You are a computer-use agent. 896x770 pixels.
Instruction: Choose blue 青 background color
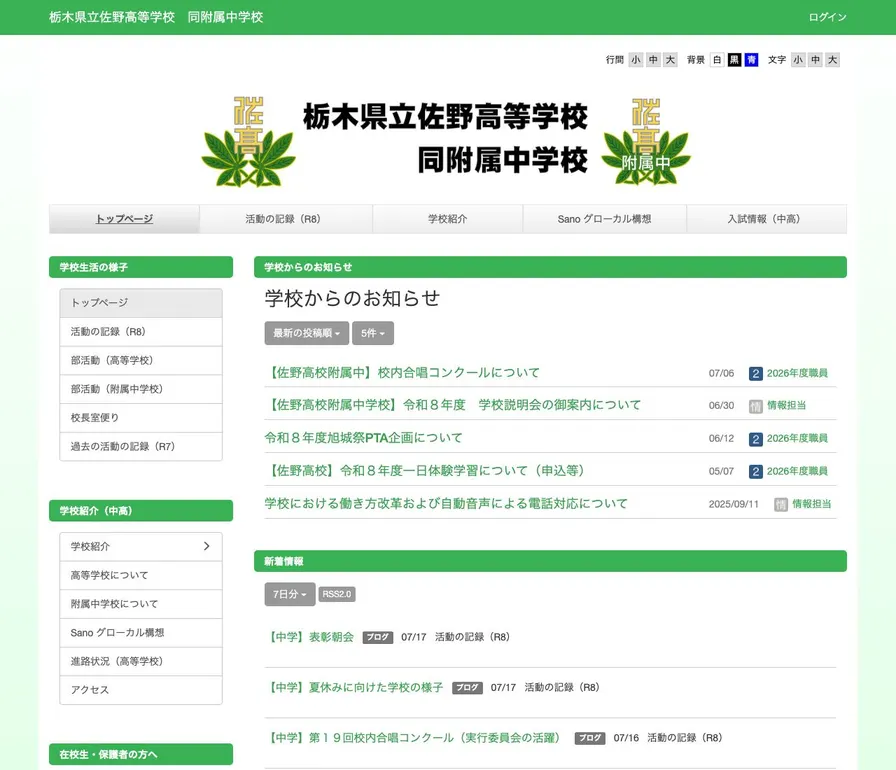click(751, 59)
